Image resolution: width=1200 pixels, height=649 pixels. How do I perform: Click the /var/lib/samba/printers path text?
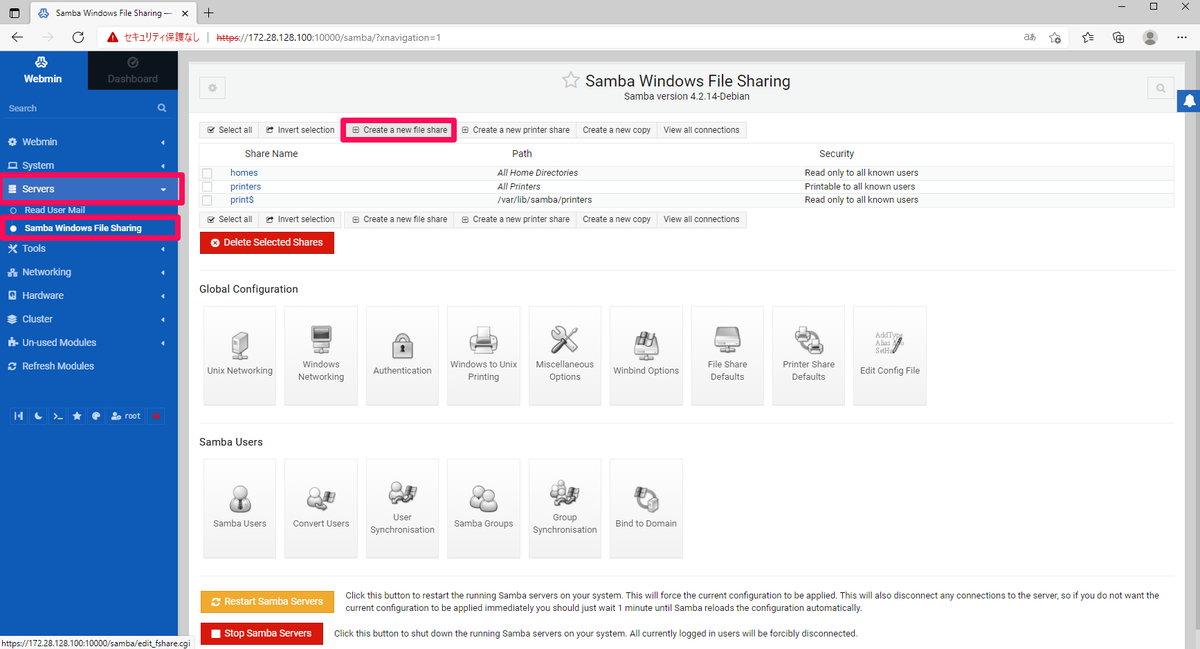point(545,200)
